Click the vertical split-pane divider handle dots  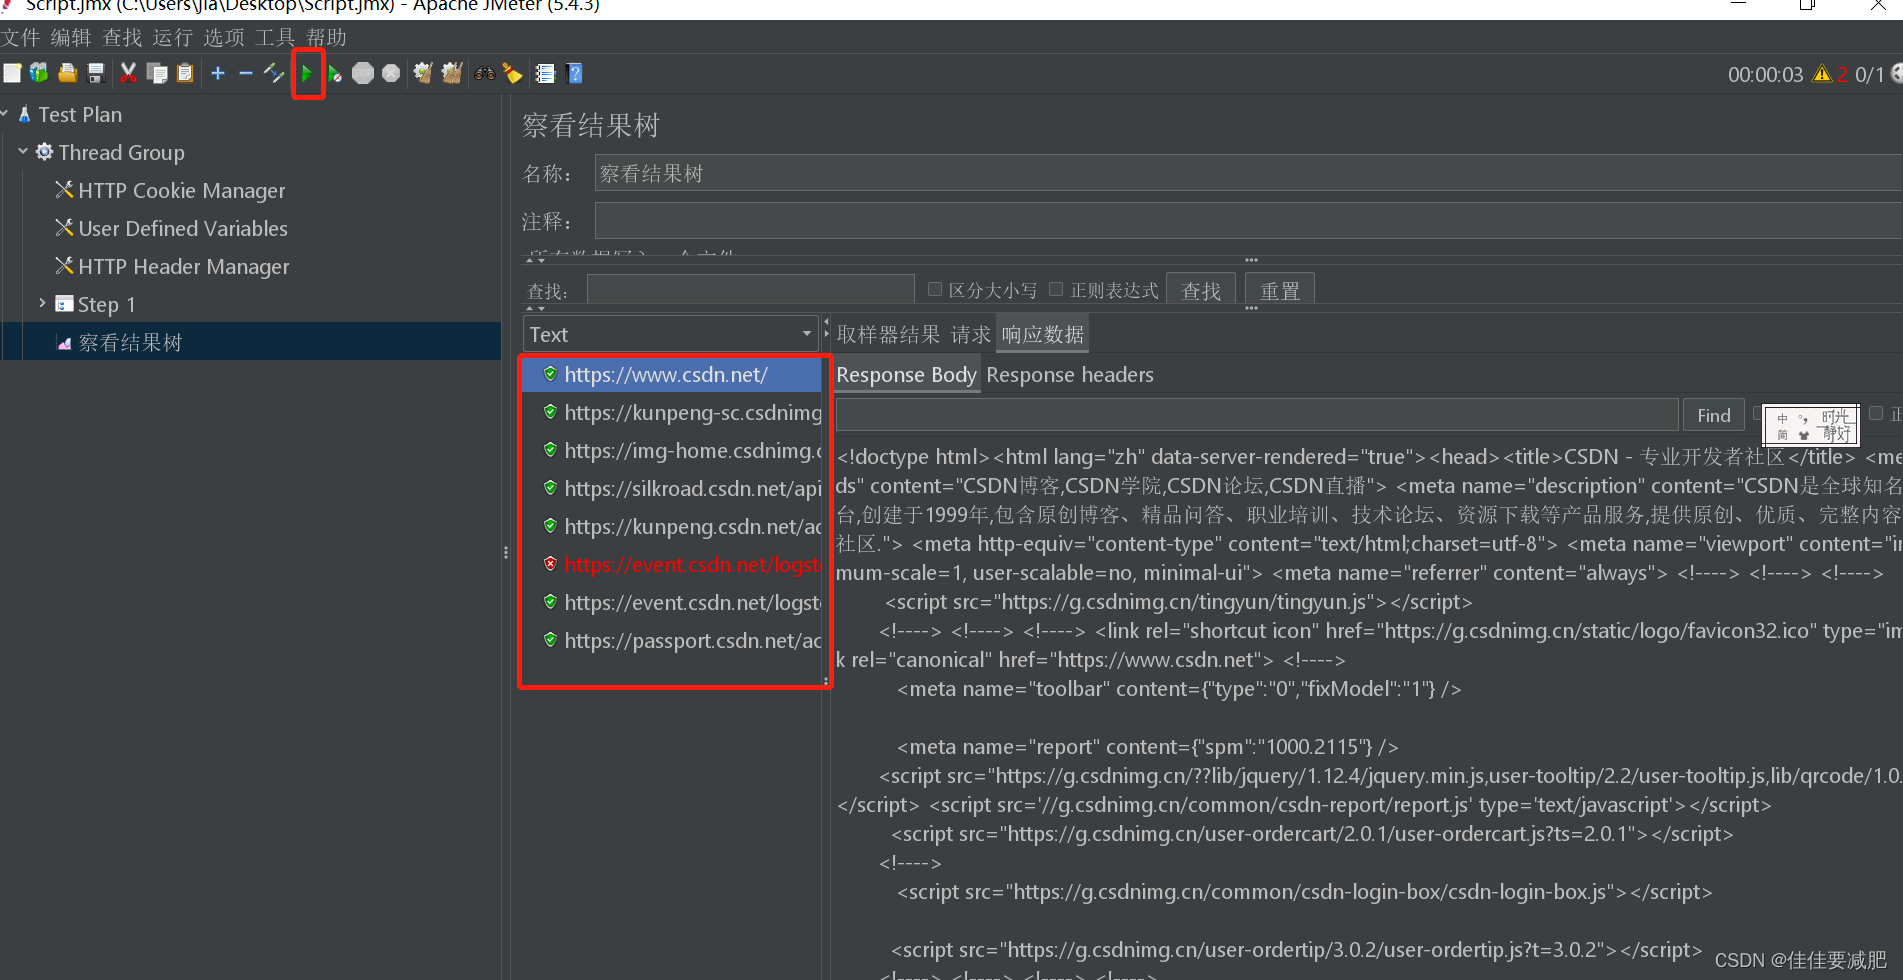506,552
